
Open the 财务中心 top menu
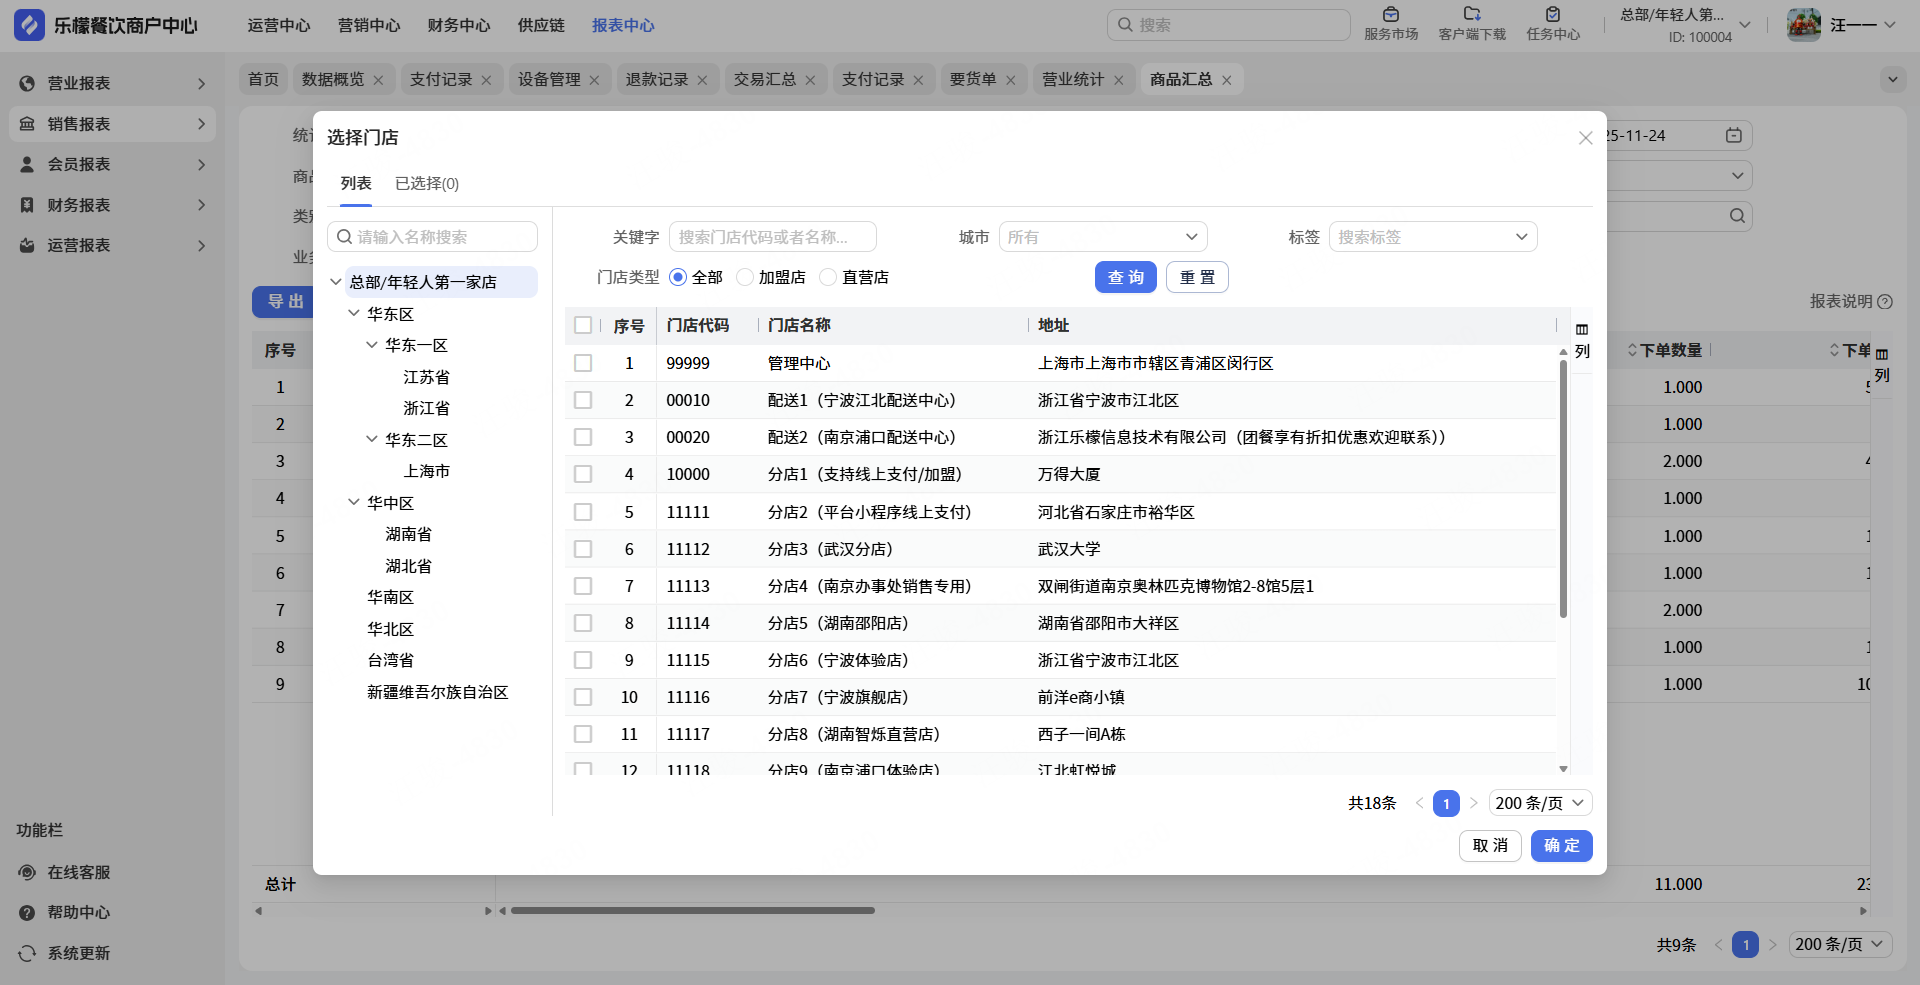point(458,25)
